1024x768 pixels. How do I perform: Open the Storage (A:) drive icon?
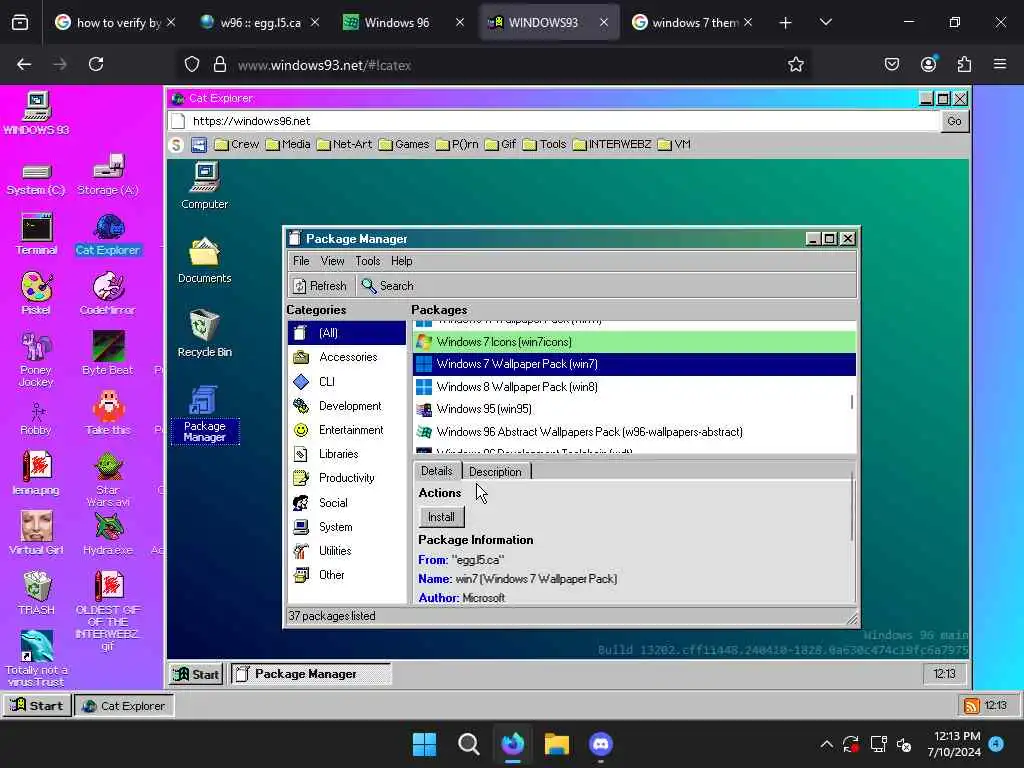coord(108,175)
